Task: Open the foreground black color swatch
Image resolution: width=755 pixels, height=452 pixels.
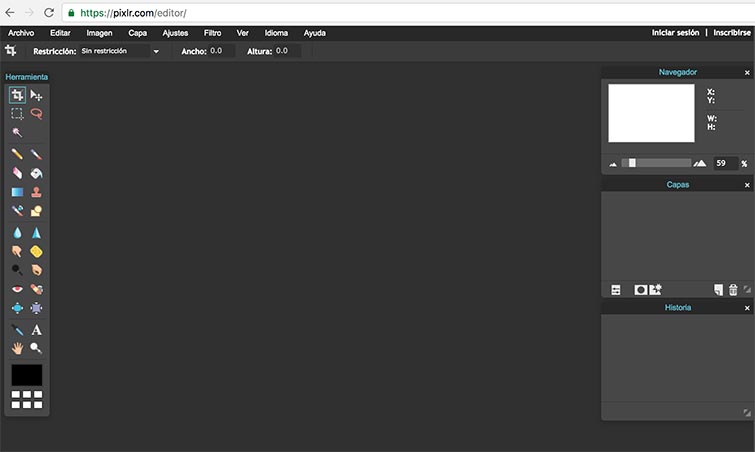Action: (26, 375)
